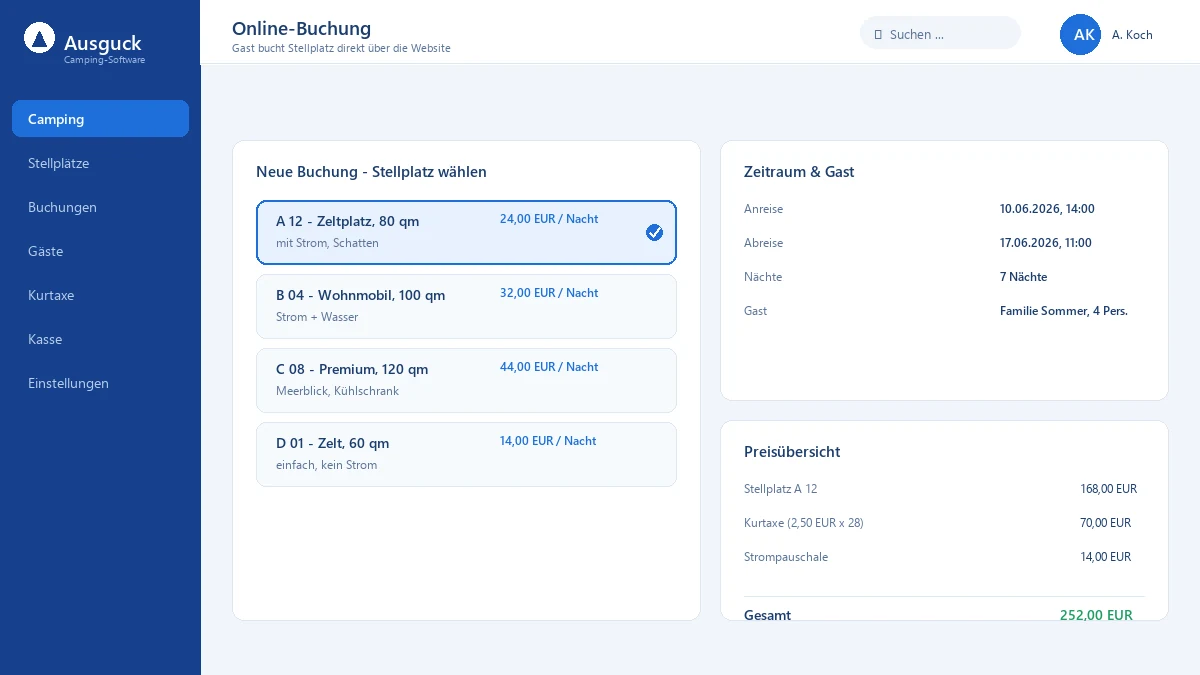1200x675 pixels.
Task: Click the Ausguck tent logo icon
Action: pos(39,38)
